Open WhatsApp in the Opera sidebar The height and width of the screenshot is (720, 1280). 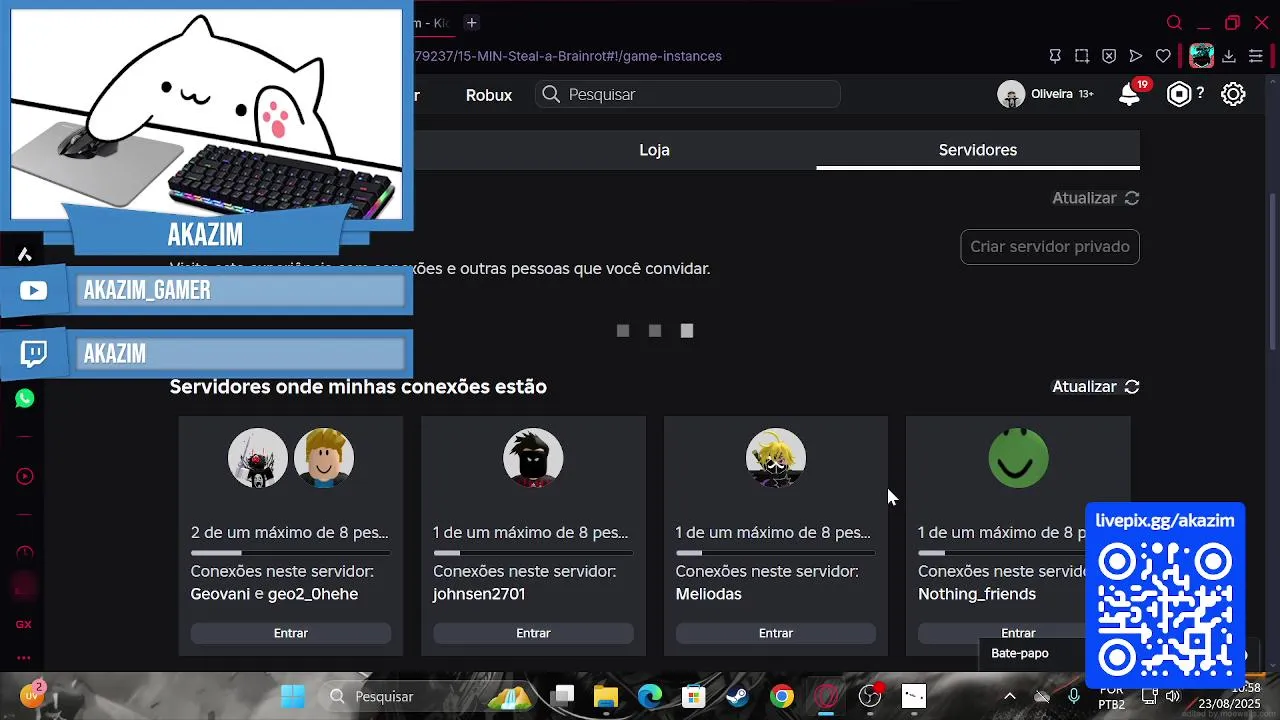(x=25, y=398)
